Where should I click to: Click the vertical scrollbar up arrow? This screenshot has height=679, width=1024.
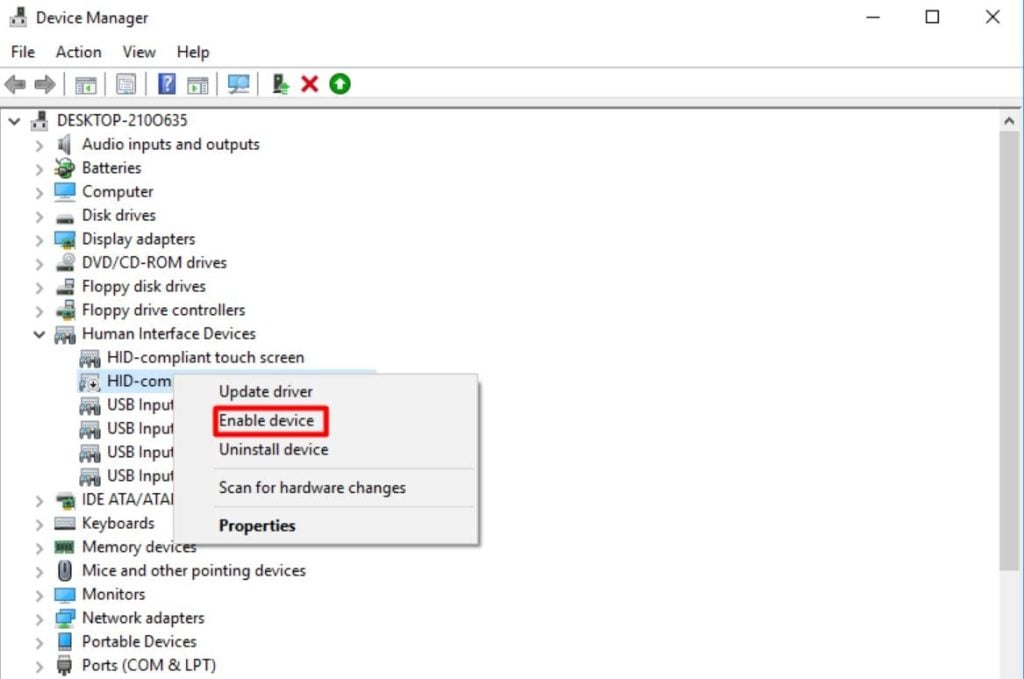tap(1009, 121)
